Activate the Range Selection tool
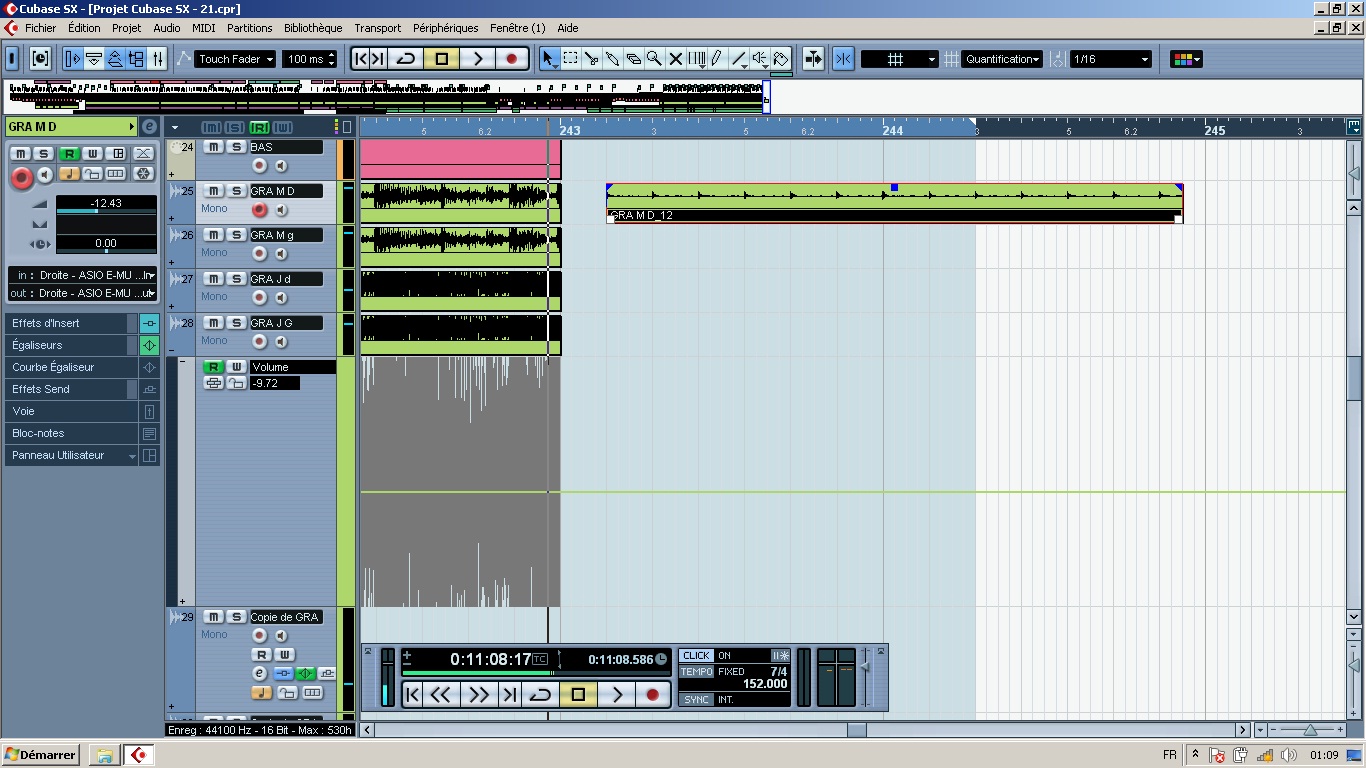This screenshot has width=1366, height=768. click(x=570, y=59)
